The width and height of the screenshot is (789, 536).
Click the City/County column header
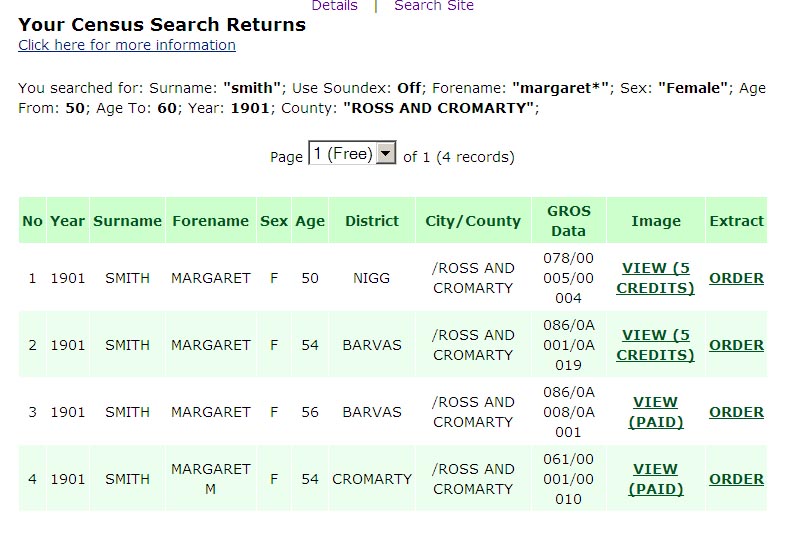coord(473,221)
